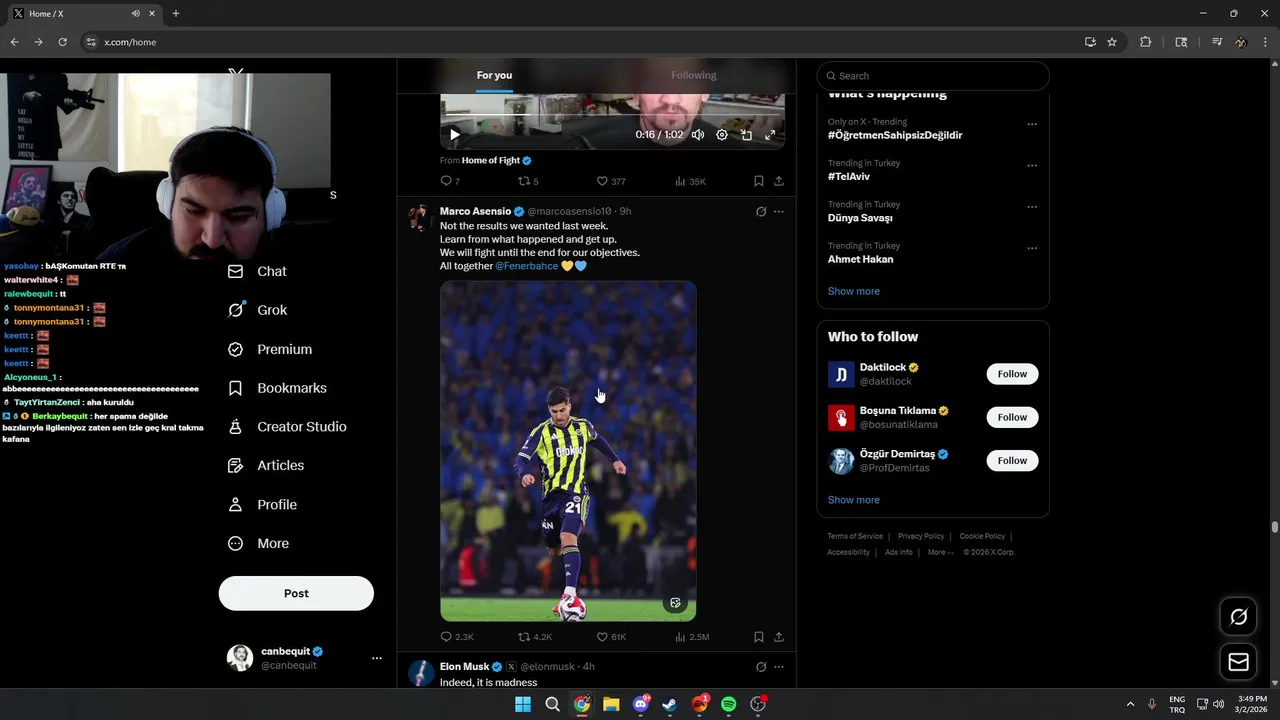
Task: Follow Daktilock
Action: (x=1012, y=374)
